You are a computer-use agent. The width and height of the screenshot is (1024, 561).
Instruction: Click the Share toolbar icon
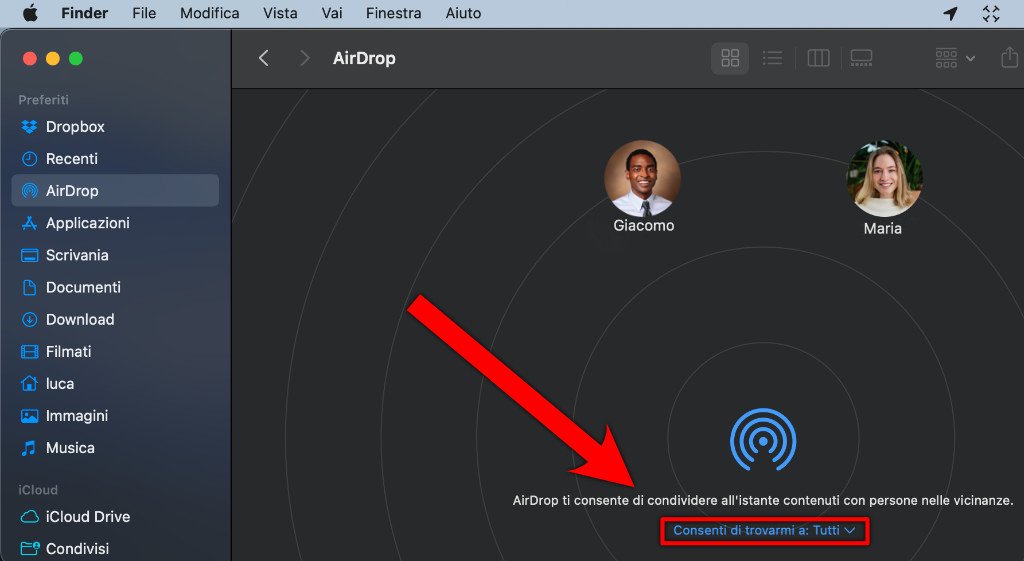coord(1010,57)
